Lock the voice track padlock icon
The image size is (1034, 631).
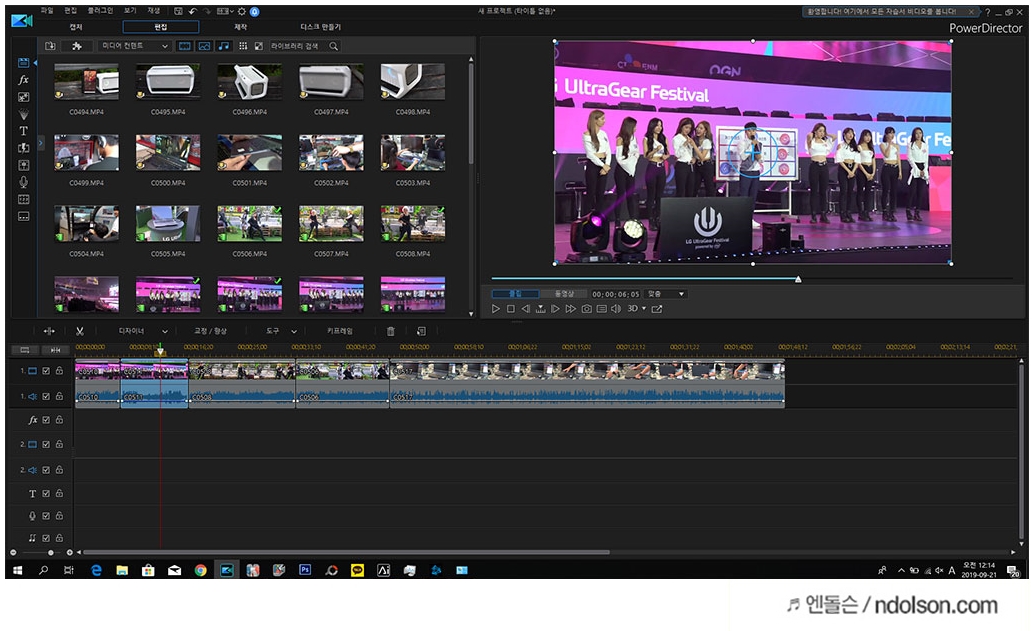click(x=59, y=516)
